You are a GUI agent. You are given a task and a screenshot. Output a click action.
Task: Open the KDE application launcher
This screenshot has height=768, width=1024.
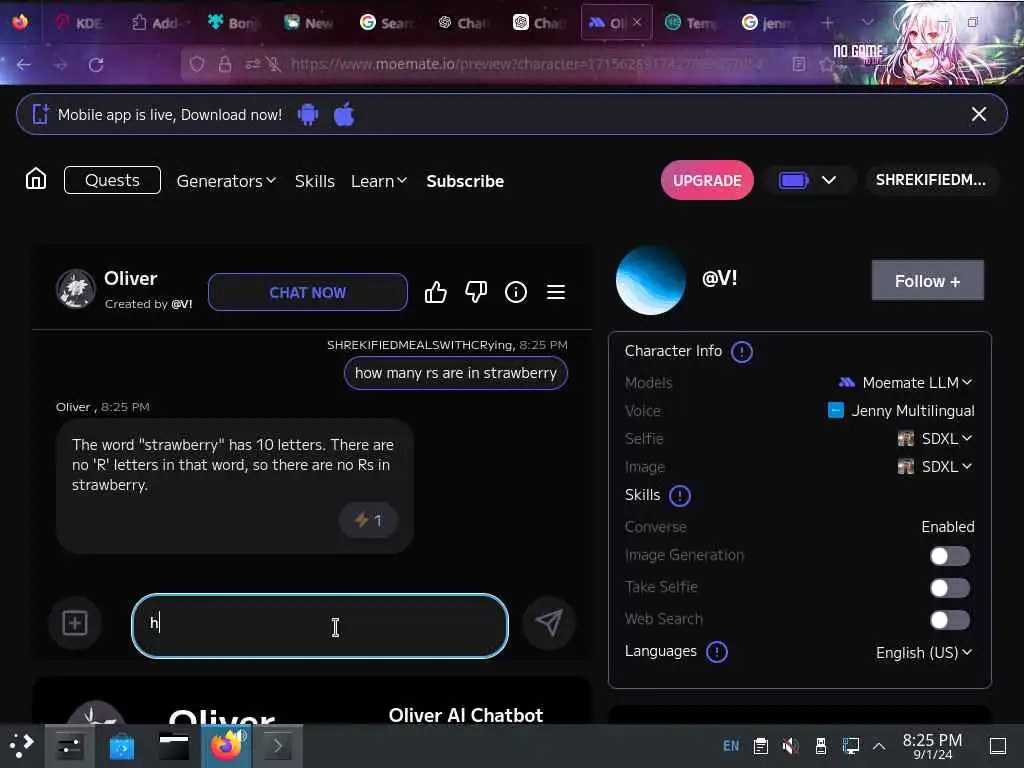click(x=21, y=745)
